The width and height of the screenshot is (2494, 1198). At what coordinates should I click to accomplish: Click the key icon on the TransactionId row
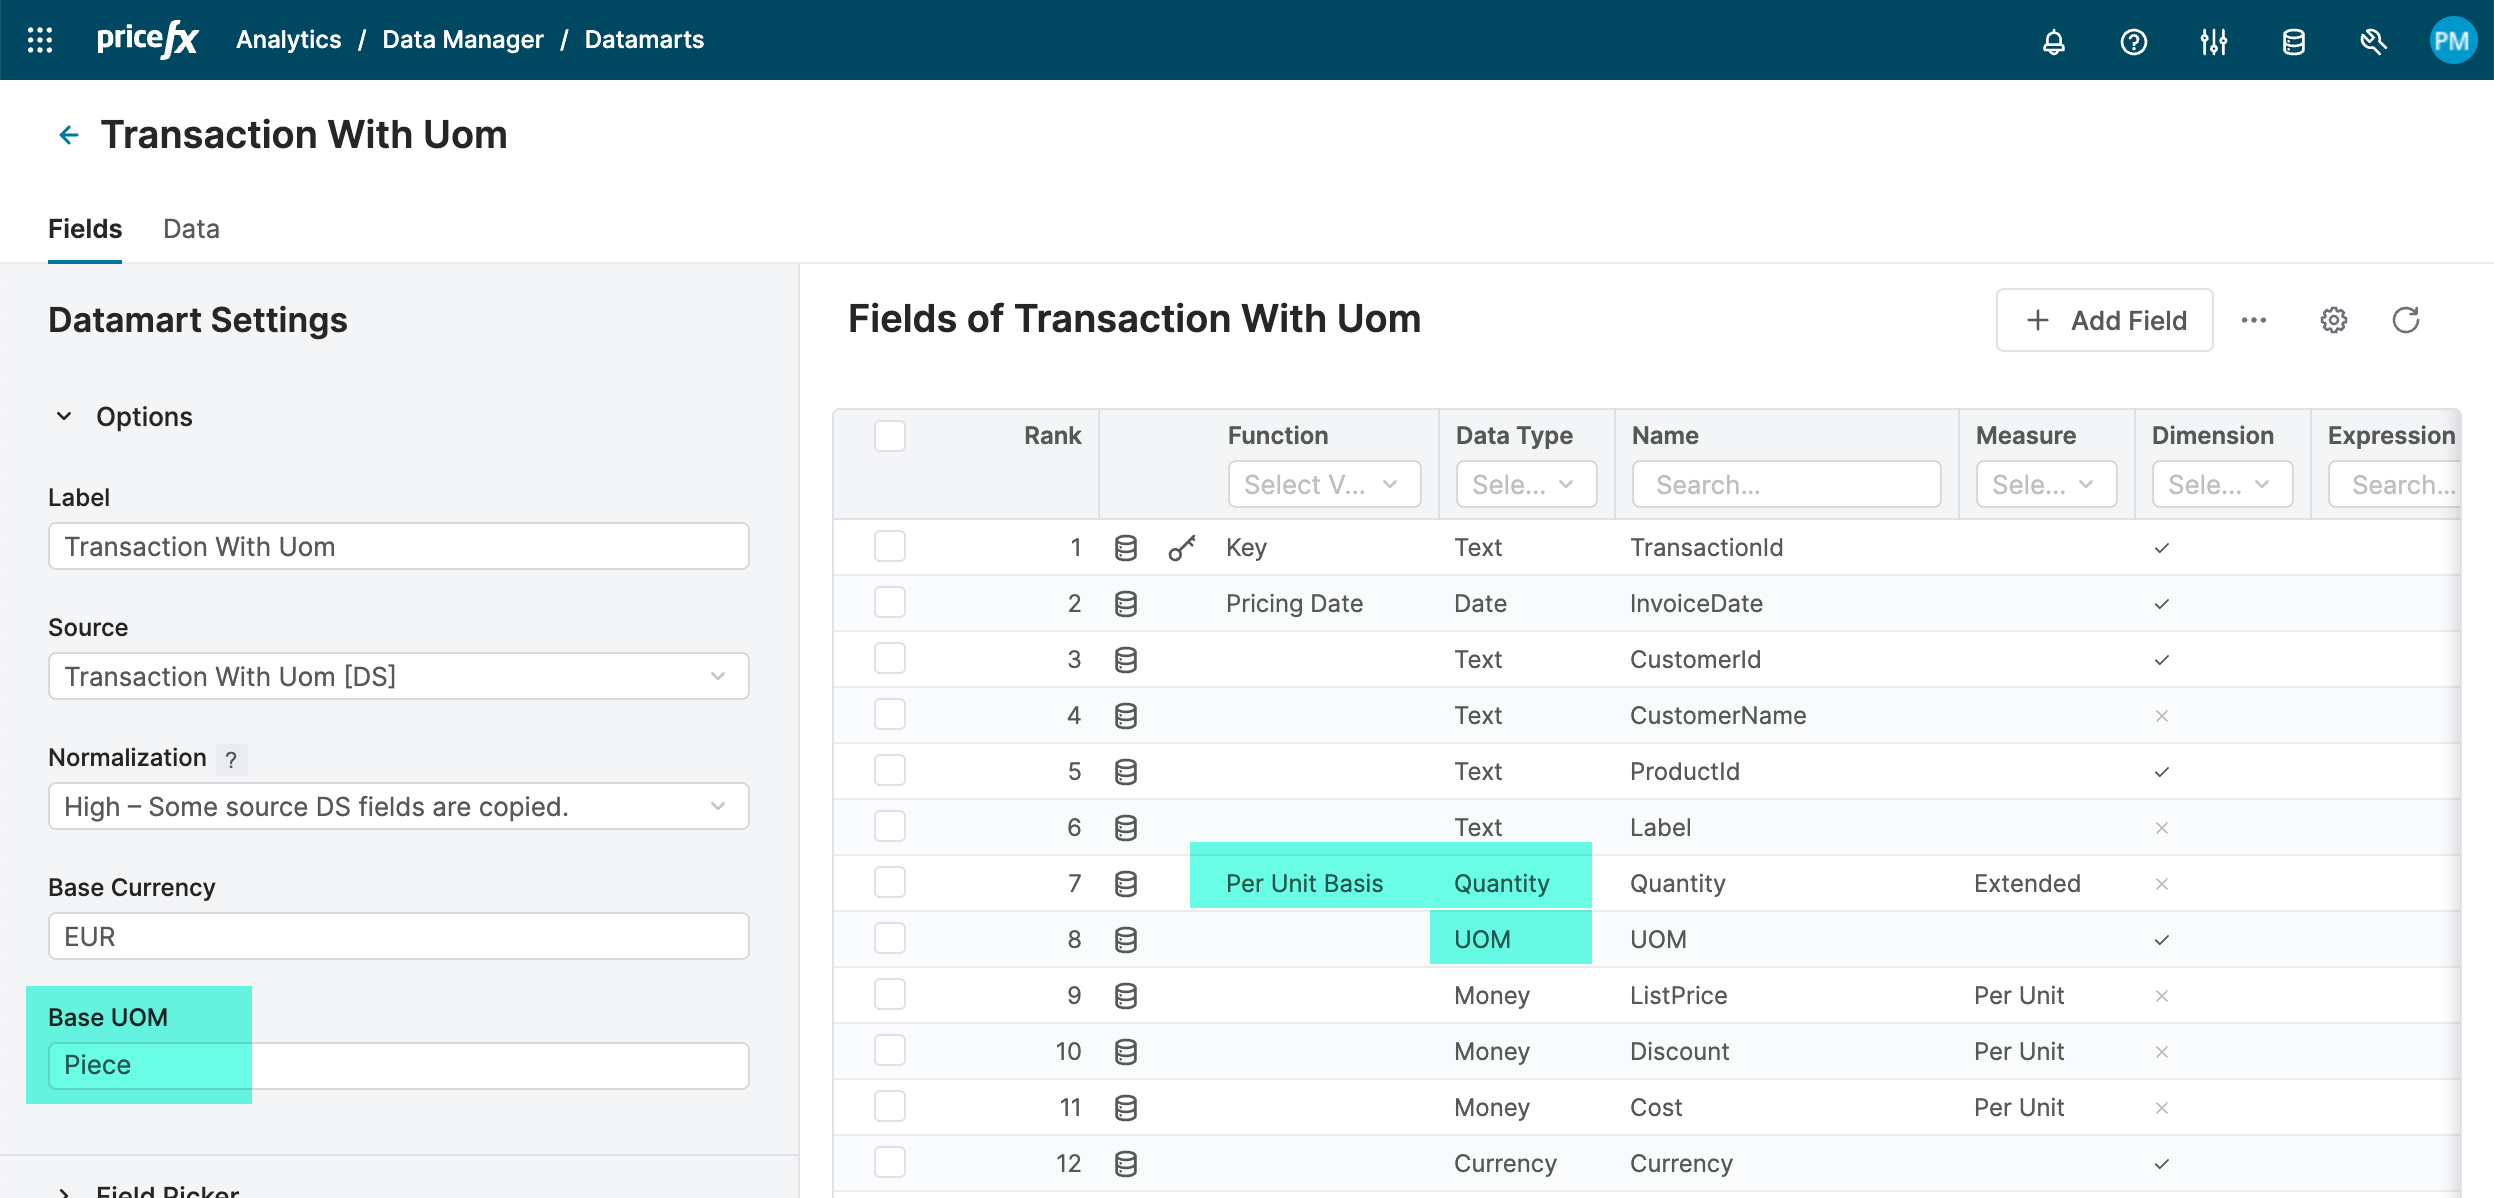[x=1184, y=547]
